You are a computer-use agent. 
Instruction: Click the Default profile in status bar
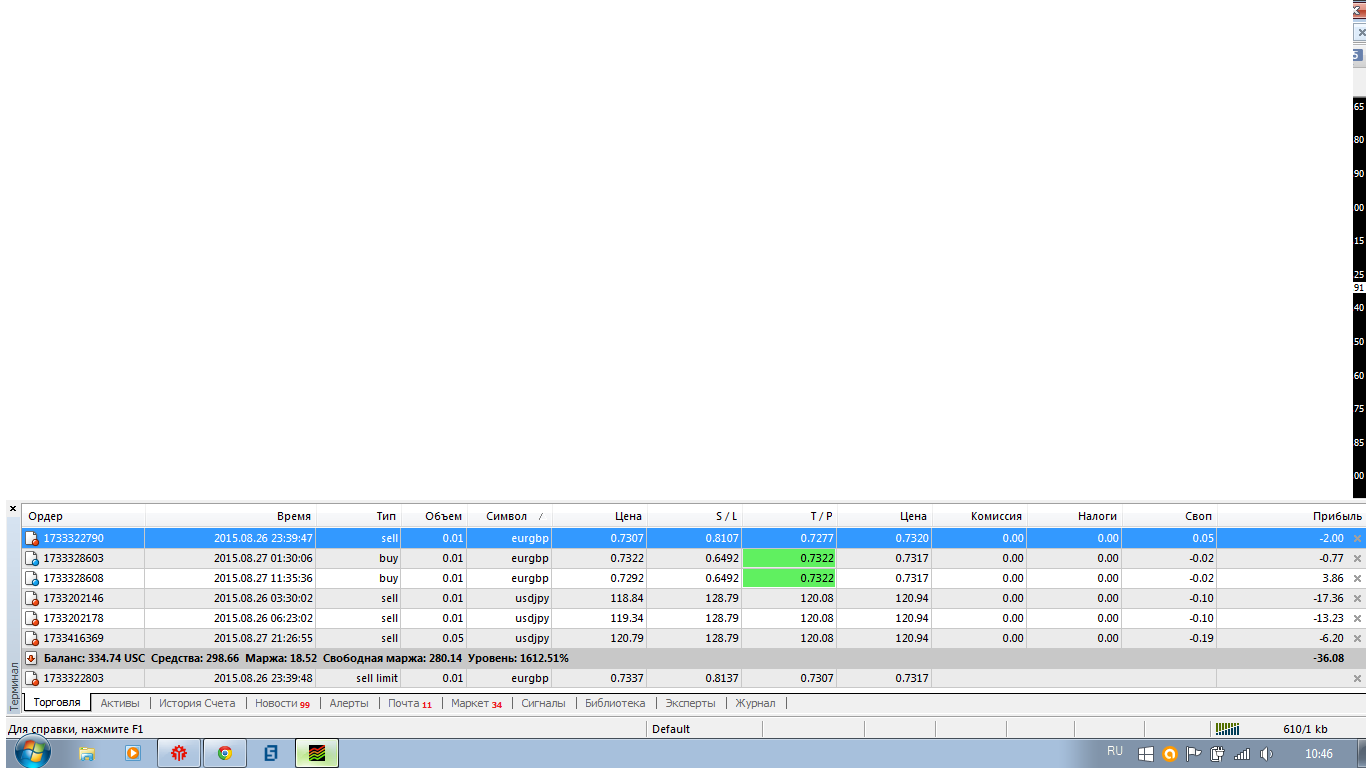point(671,729)
